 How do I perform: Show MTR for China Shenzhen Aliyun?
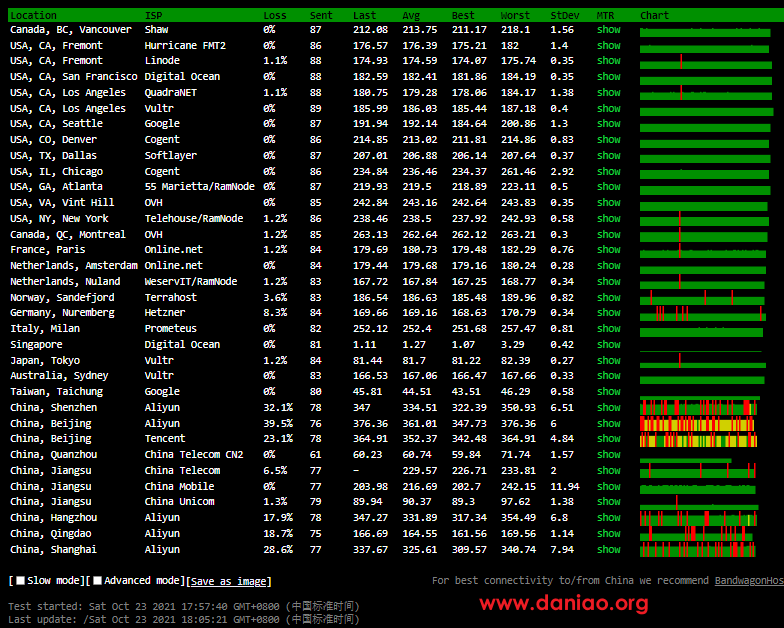click(x=608, y=408)
